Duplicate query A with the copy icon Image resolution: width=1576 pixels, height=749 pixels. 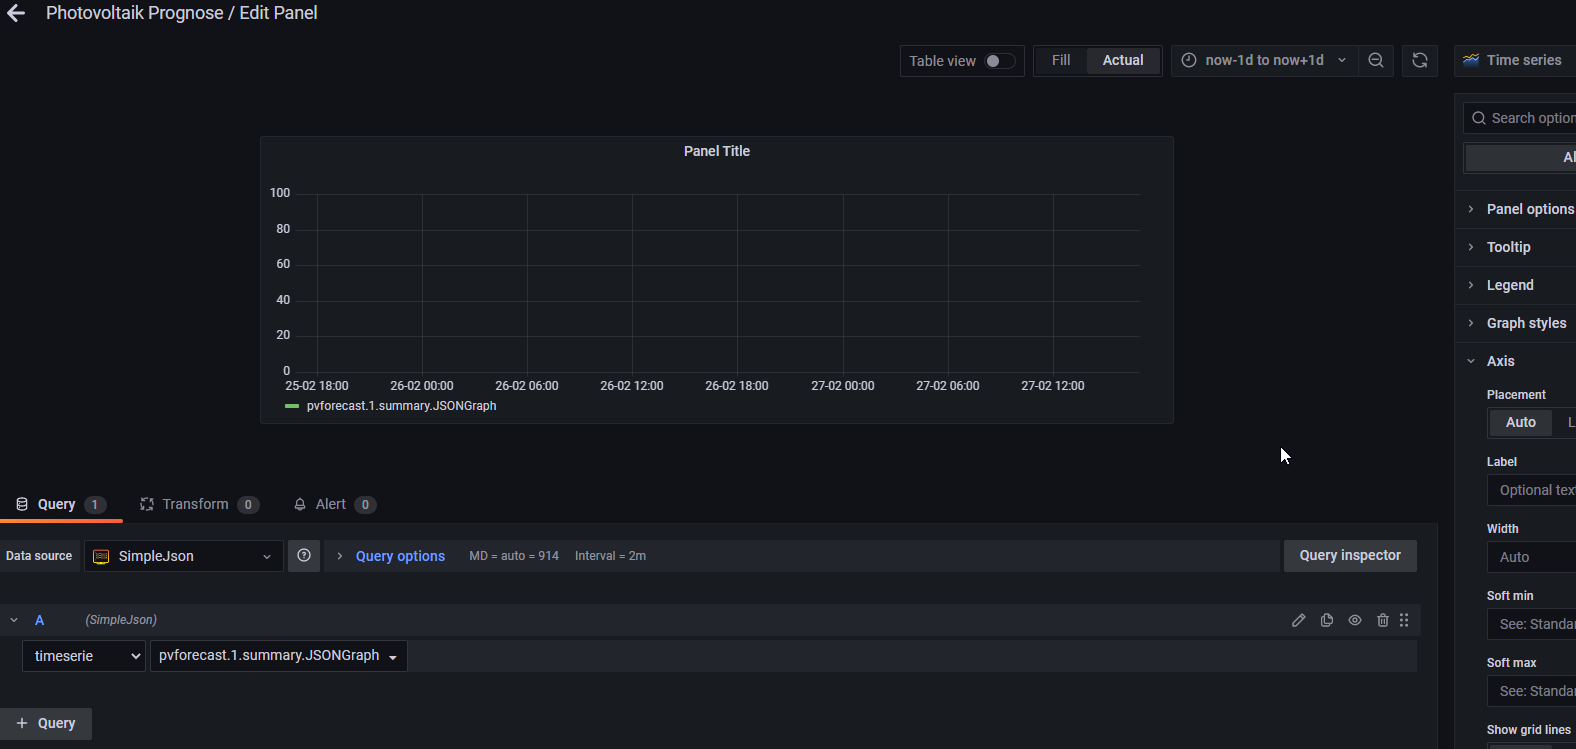1327,620
